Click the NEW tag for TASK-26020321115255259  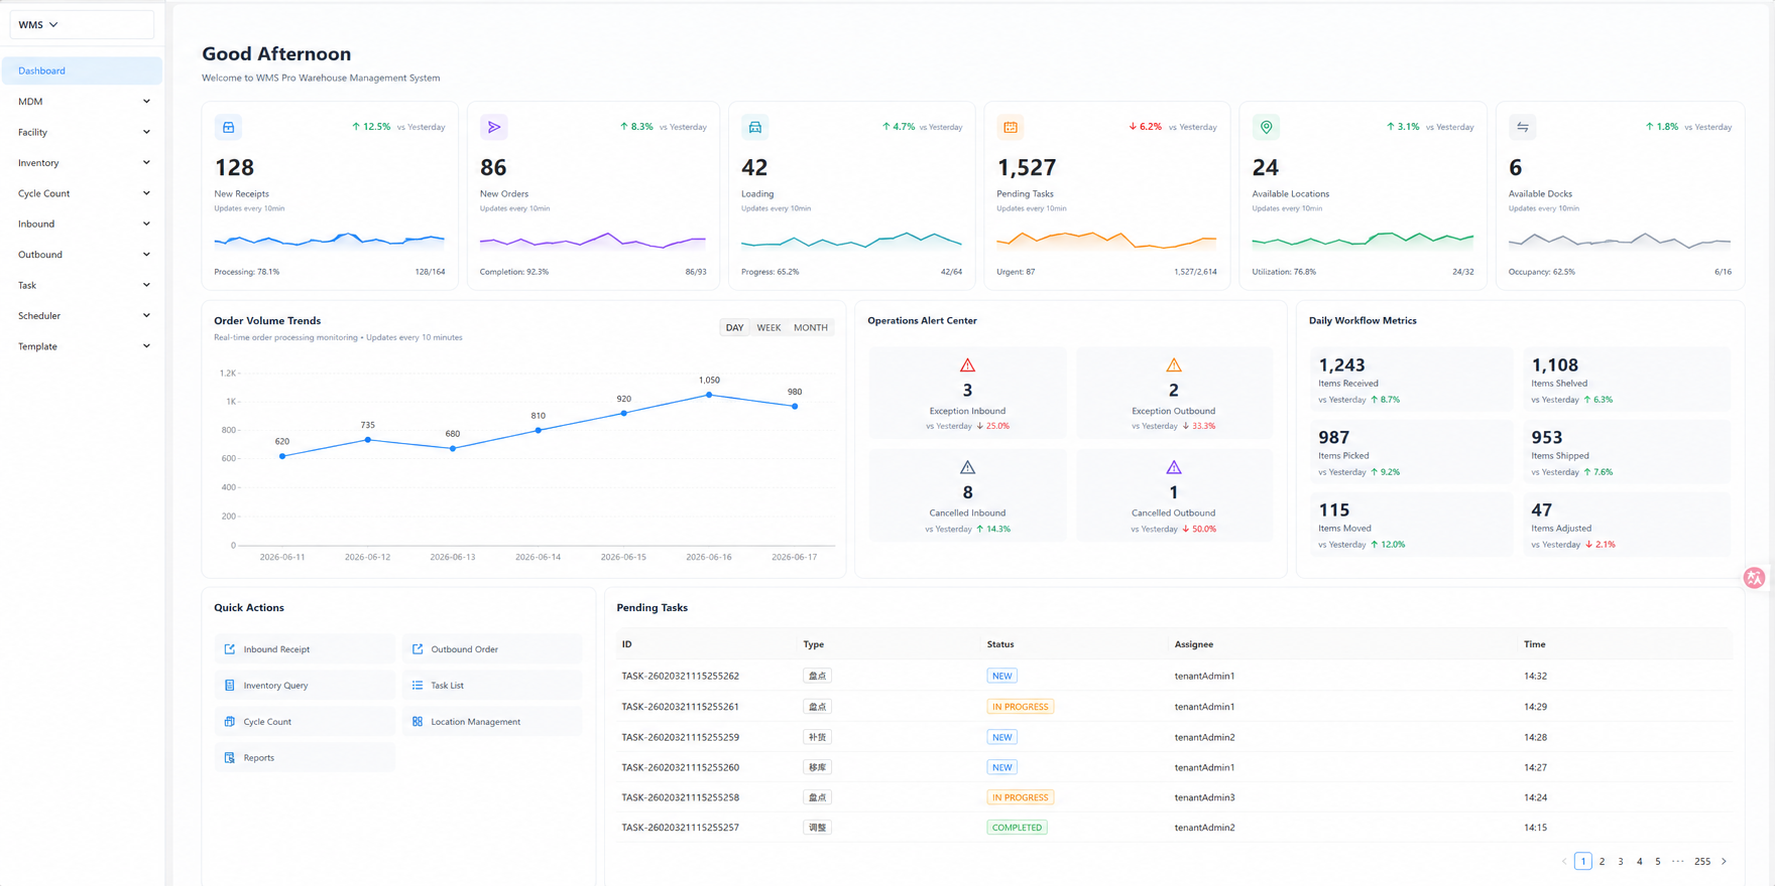[x=1002, y=737]
